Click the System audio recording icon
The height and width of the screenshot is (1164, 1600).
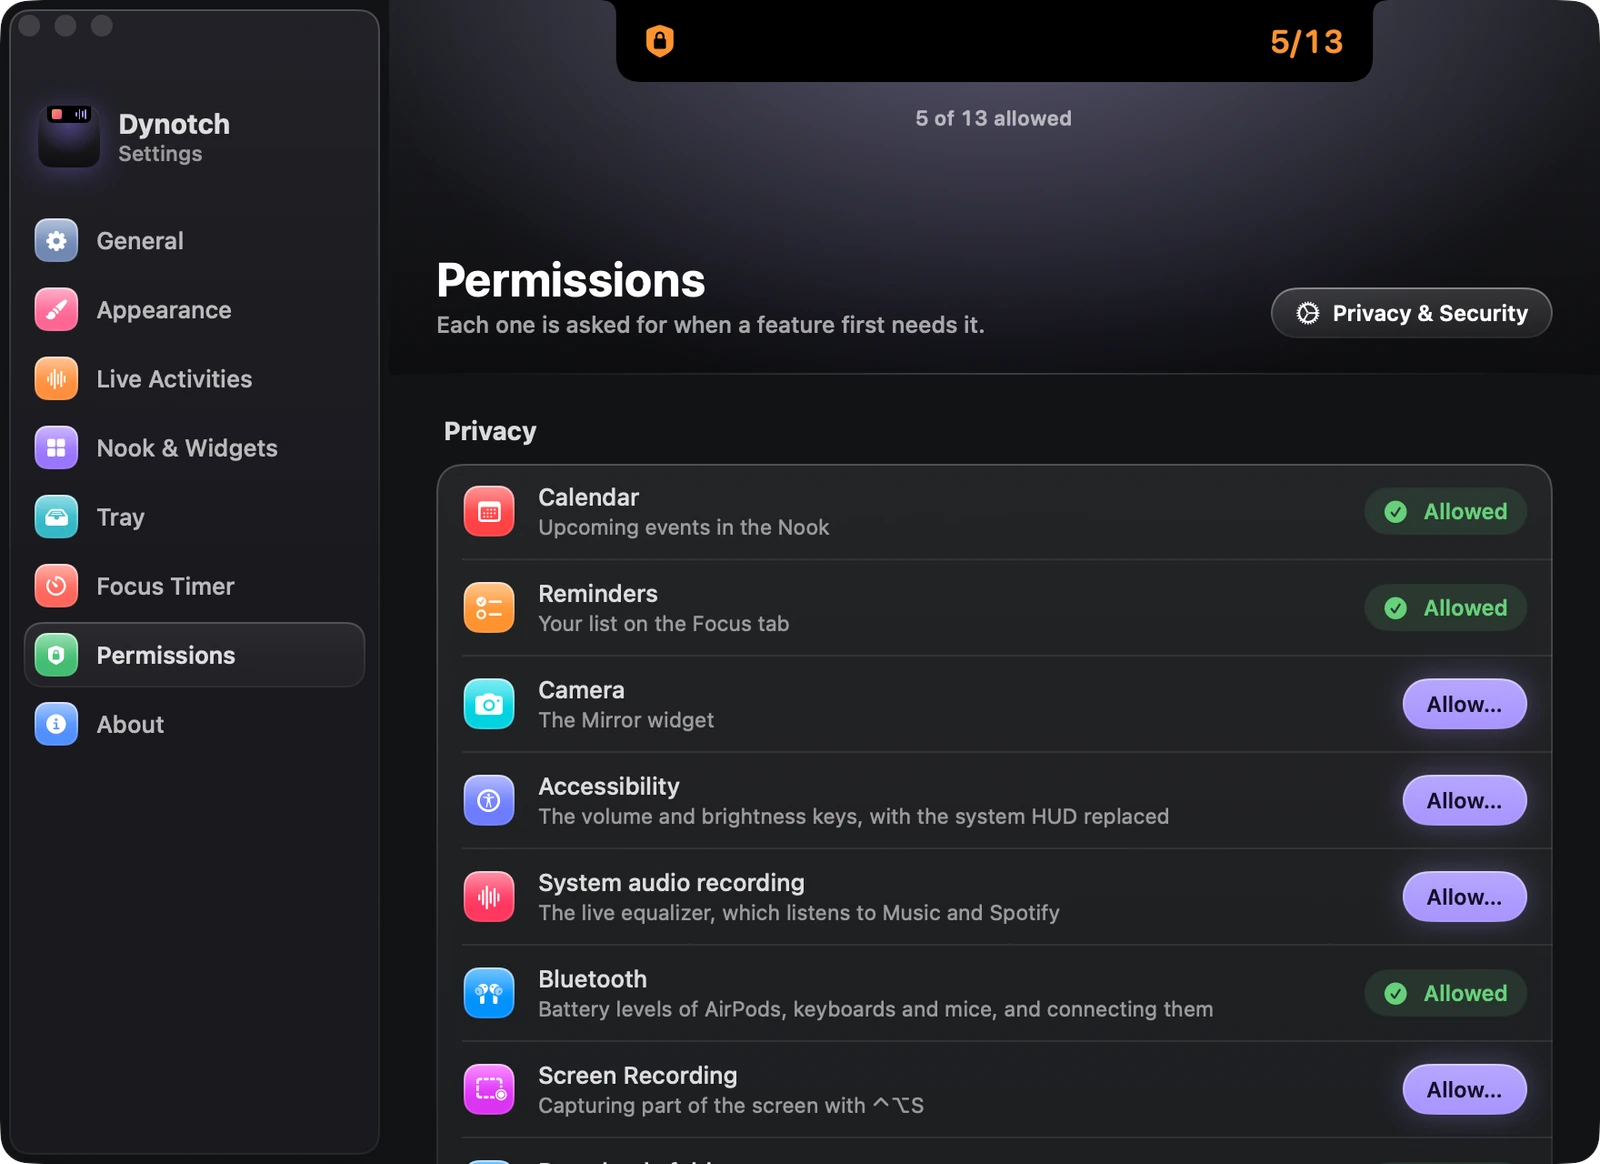(489, 897)
